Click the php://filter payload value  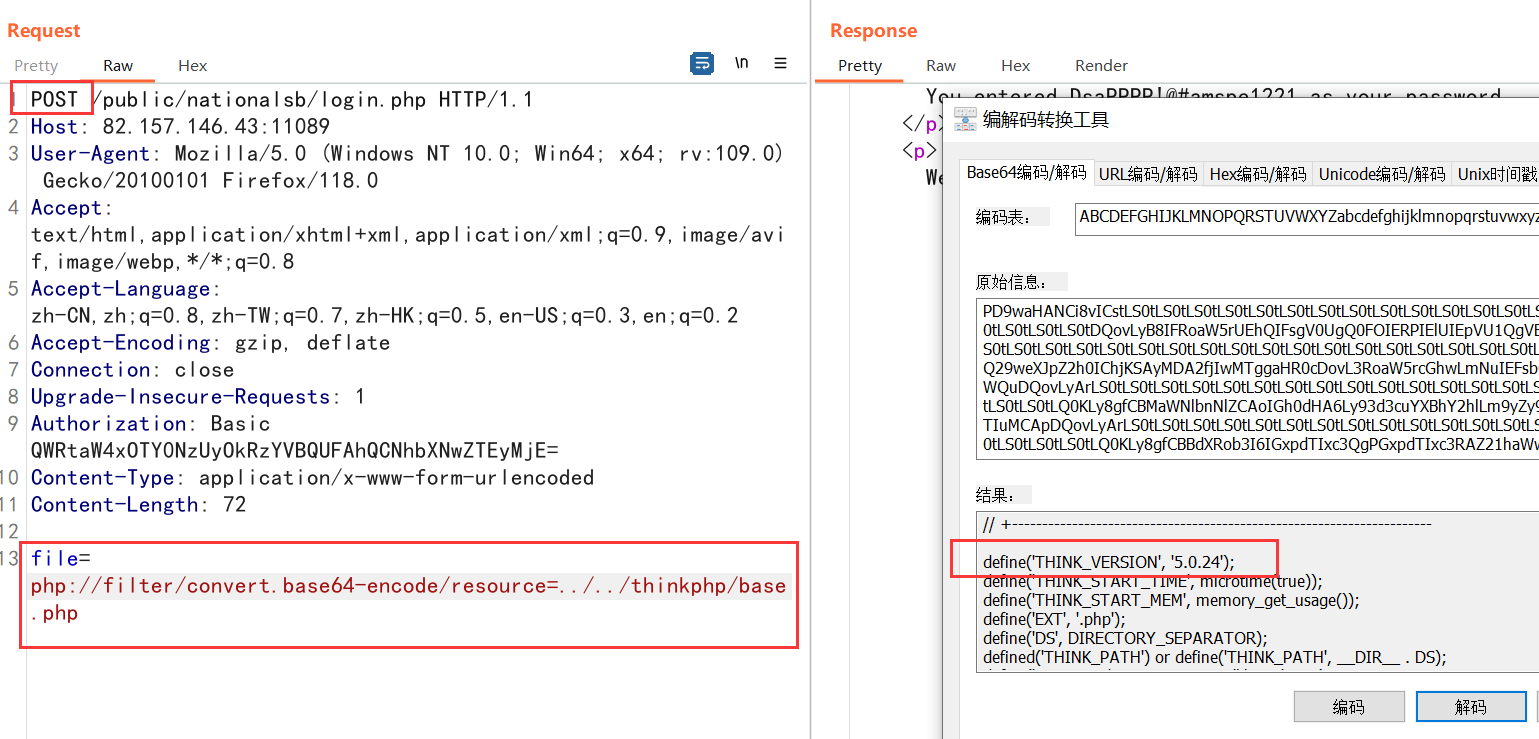click(408, 599)
